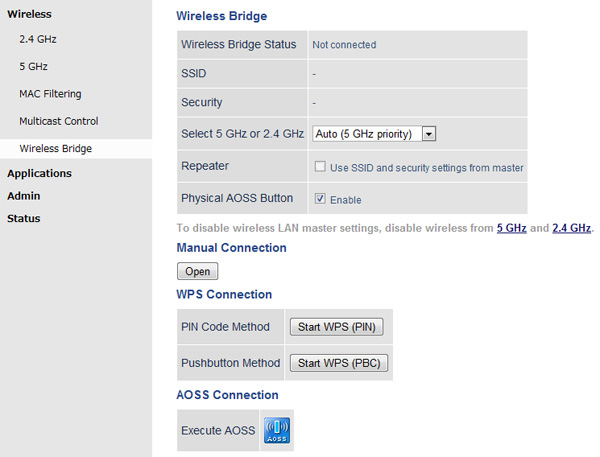The width and height of the screenshot is (600, 457).
Task: Toggle the Physical AOSS Button Enable checkbox
Action: [x=321, y=199]
